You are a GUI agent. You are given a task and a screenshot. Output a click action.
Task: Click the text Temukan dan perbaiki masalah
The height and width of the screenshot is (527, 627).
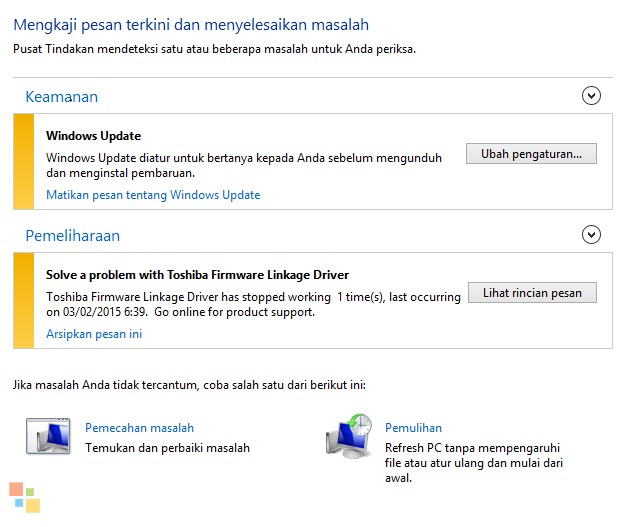point(167,448)
